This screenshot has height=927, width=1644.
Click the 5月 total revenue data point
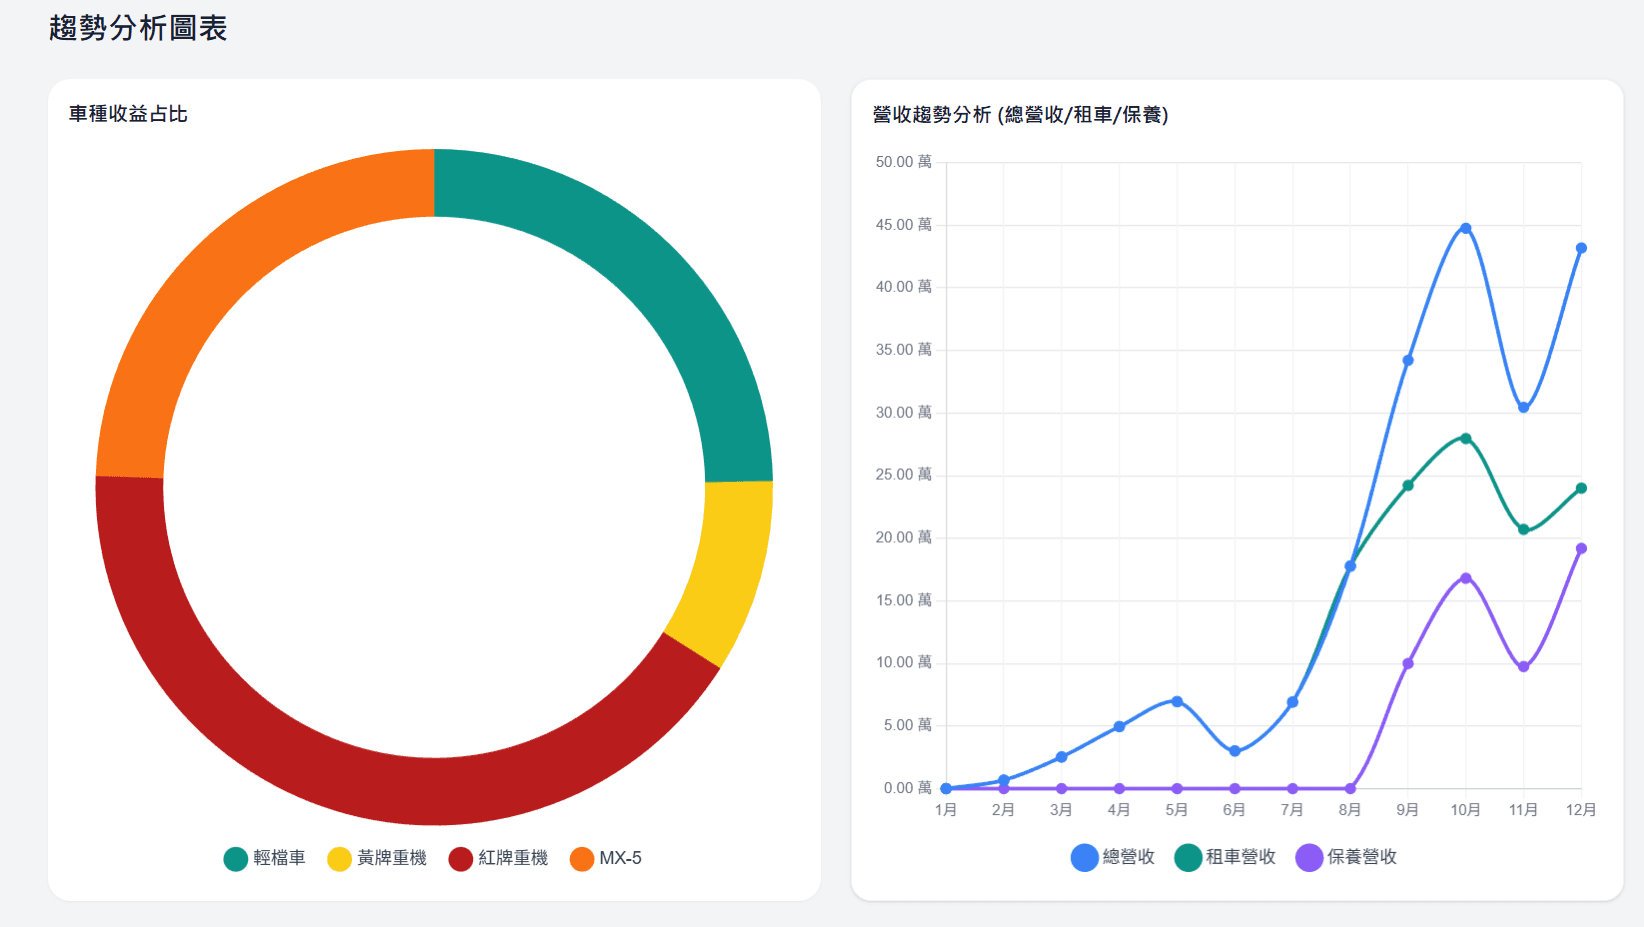pos(1177,701)
